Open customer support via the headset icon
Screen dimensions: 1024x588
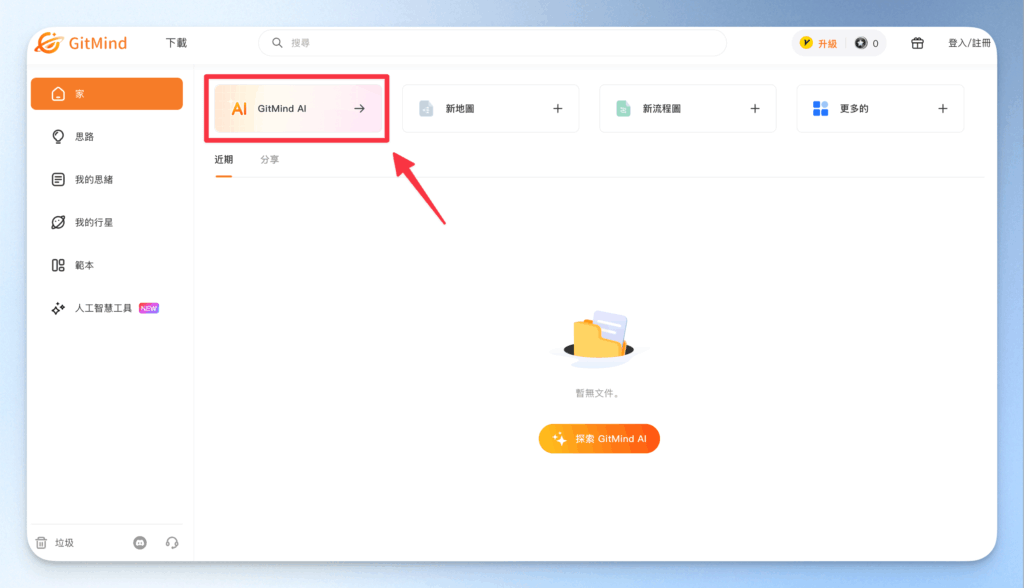click(171, 542)
